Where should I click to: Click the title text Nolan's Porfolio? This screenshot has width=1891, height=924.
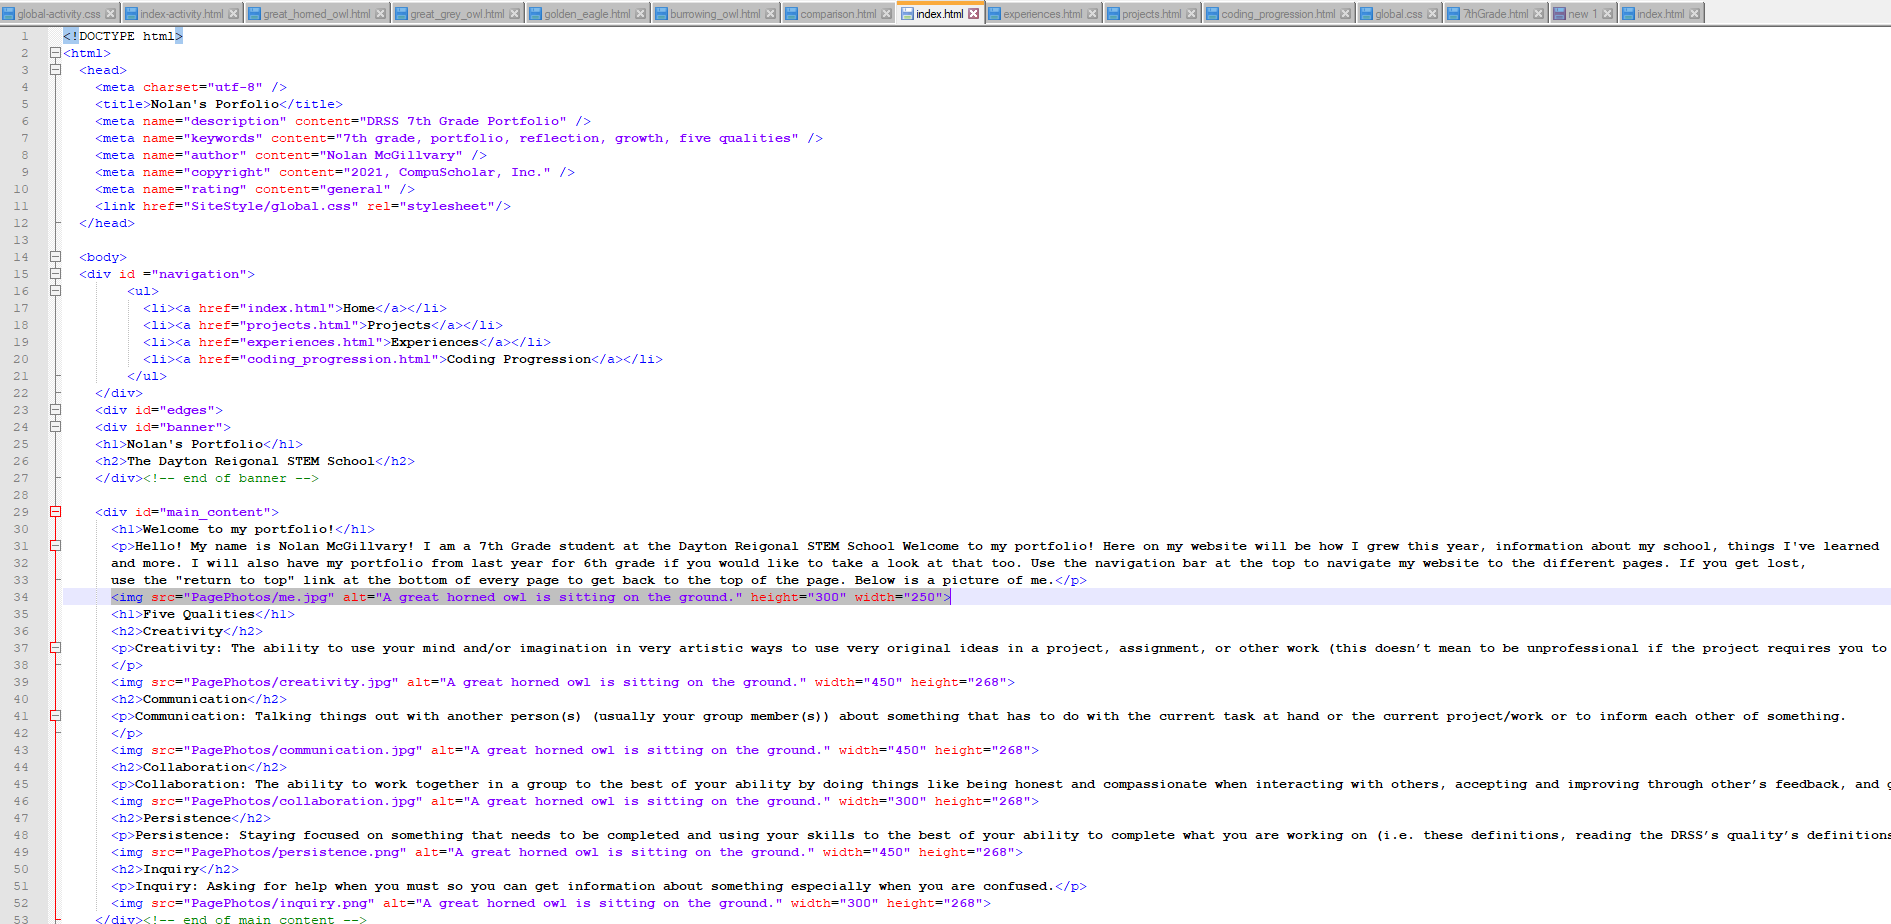pyautogui.click(x=215, y=104)
